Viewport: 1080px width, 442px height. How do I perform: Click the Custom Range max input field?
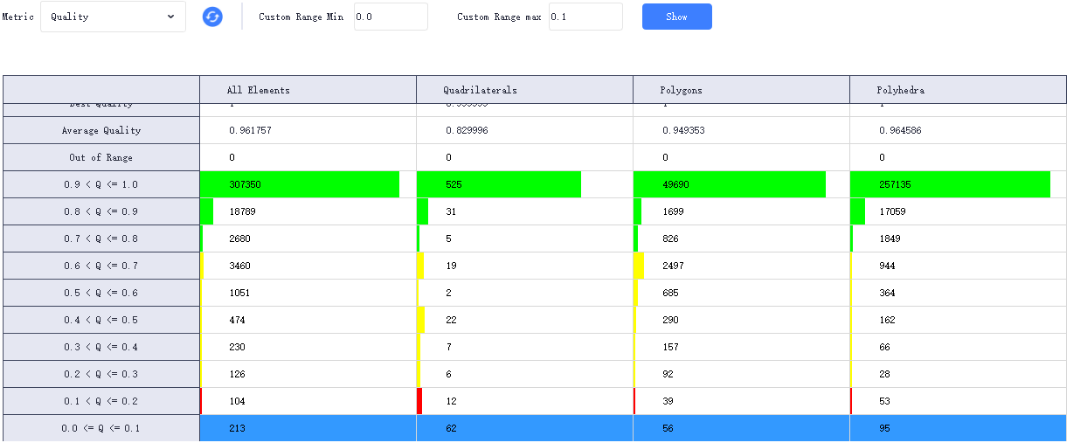pyautogui.click(x=585, y=17)
